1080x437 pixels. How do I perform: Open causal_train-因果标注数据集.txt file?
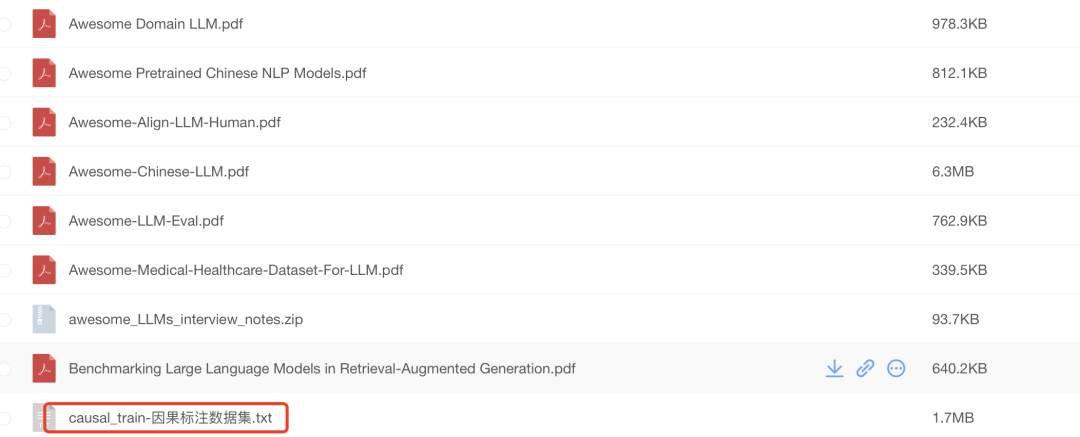[x=171, y=418]
